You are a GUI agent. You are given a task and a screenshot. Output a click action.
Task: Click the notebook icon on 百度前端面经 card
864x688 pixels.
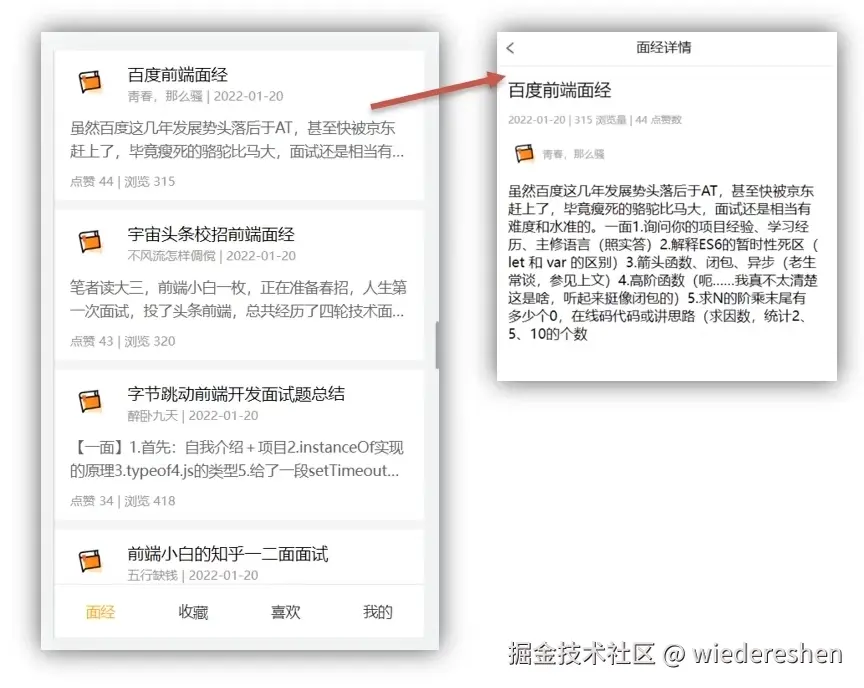tap(89, 82)
